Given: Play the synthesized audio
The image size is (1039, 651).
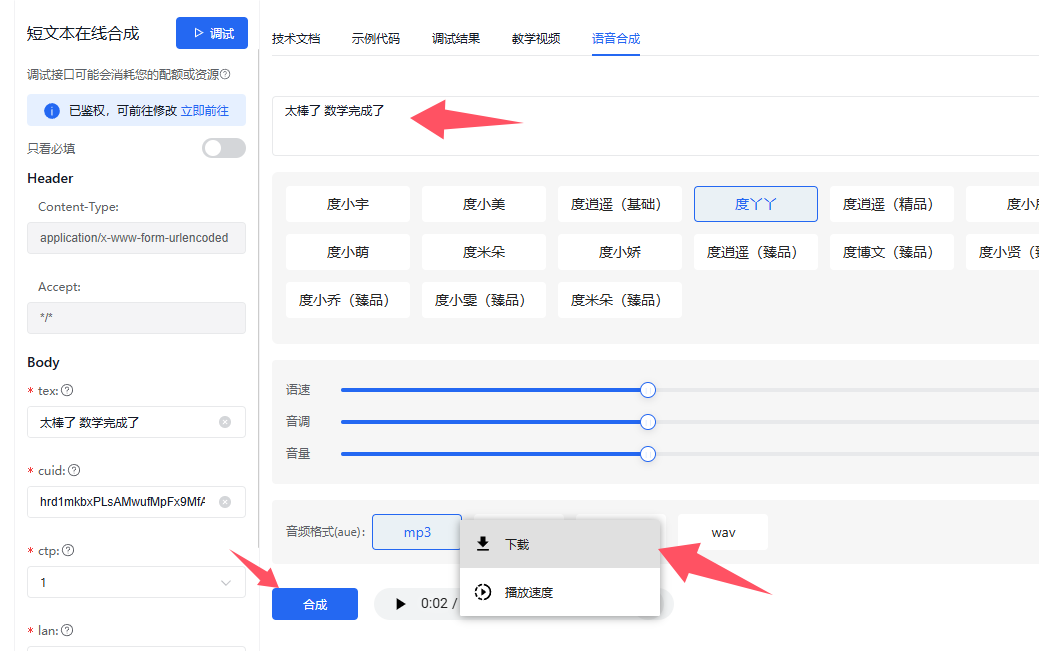Looking at the screenshot, I should click(400, 604).
